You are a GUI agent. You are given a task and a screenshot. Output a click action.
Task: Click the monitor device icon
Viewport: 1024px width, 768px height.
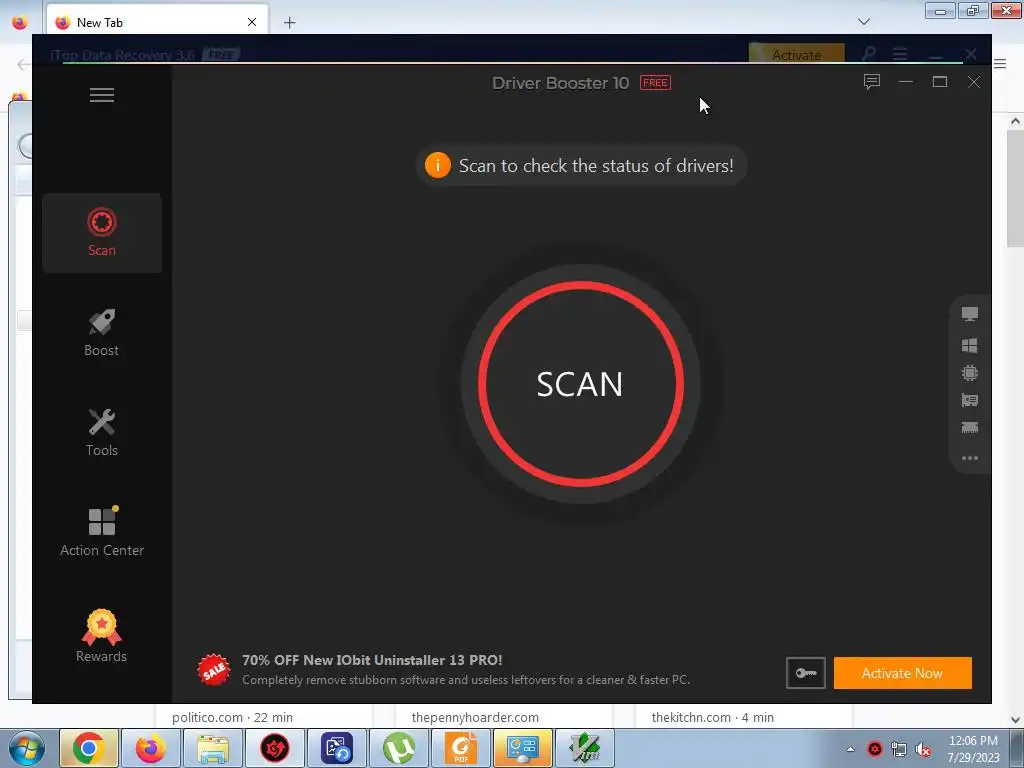click(970, 314)
